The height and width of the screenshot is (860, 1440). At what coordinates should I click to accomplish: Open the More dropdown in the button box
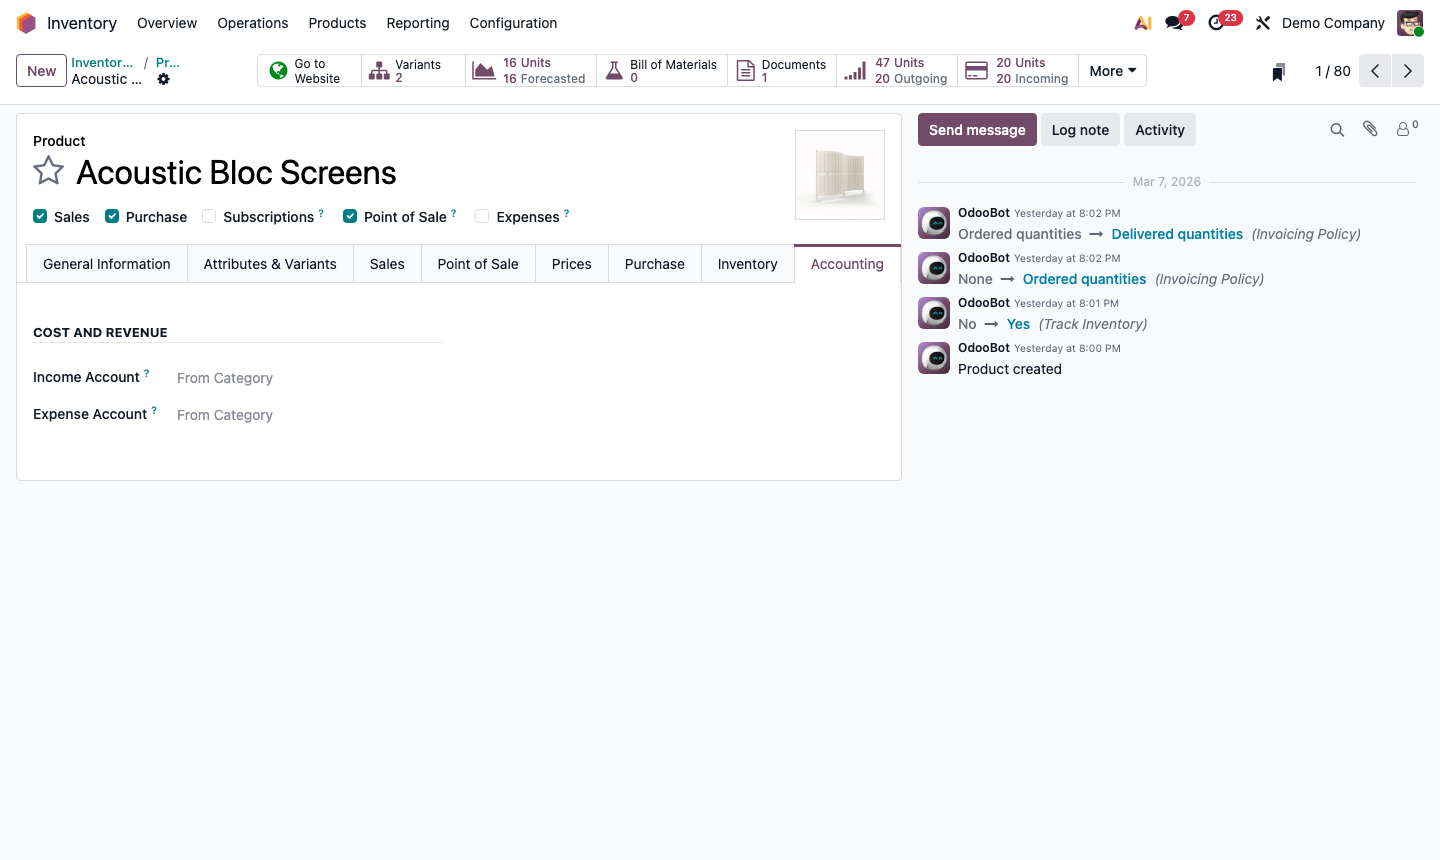pos(1112,70)
